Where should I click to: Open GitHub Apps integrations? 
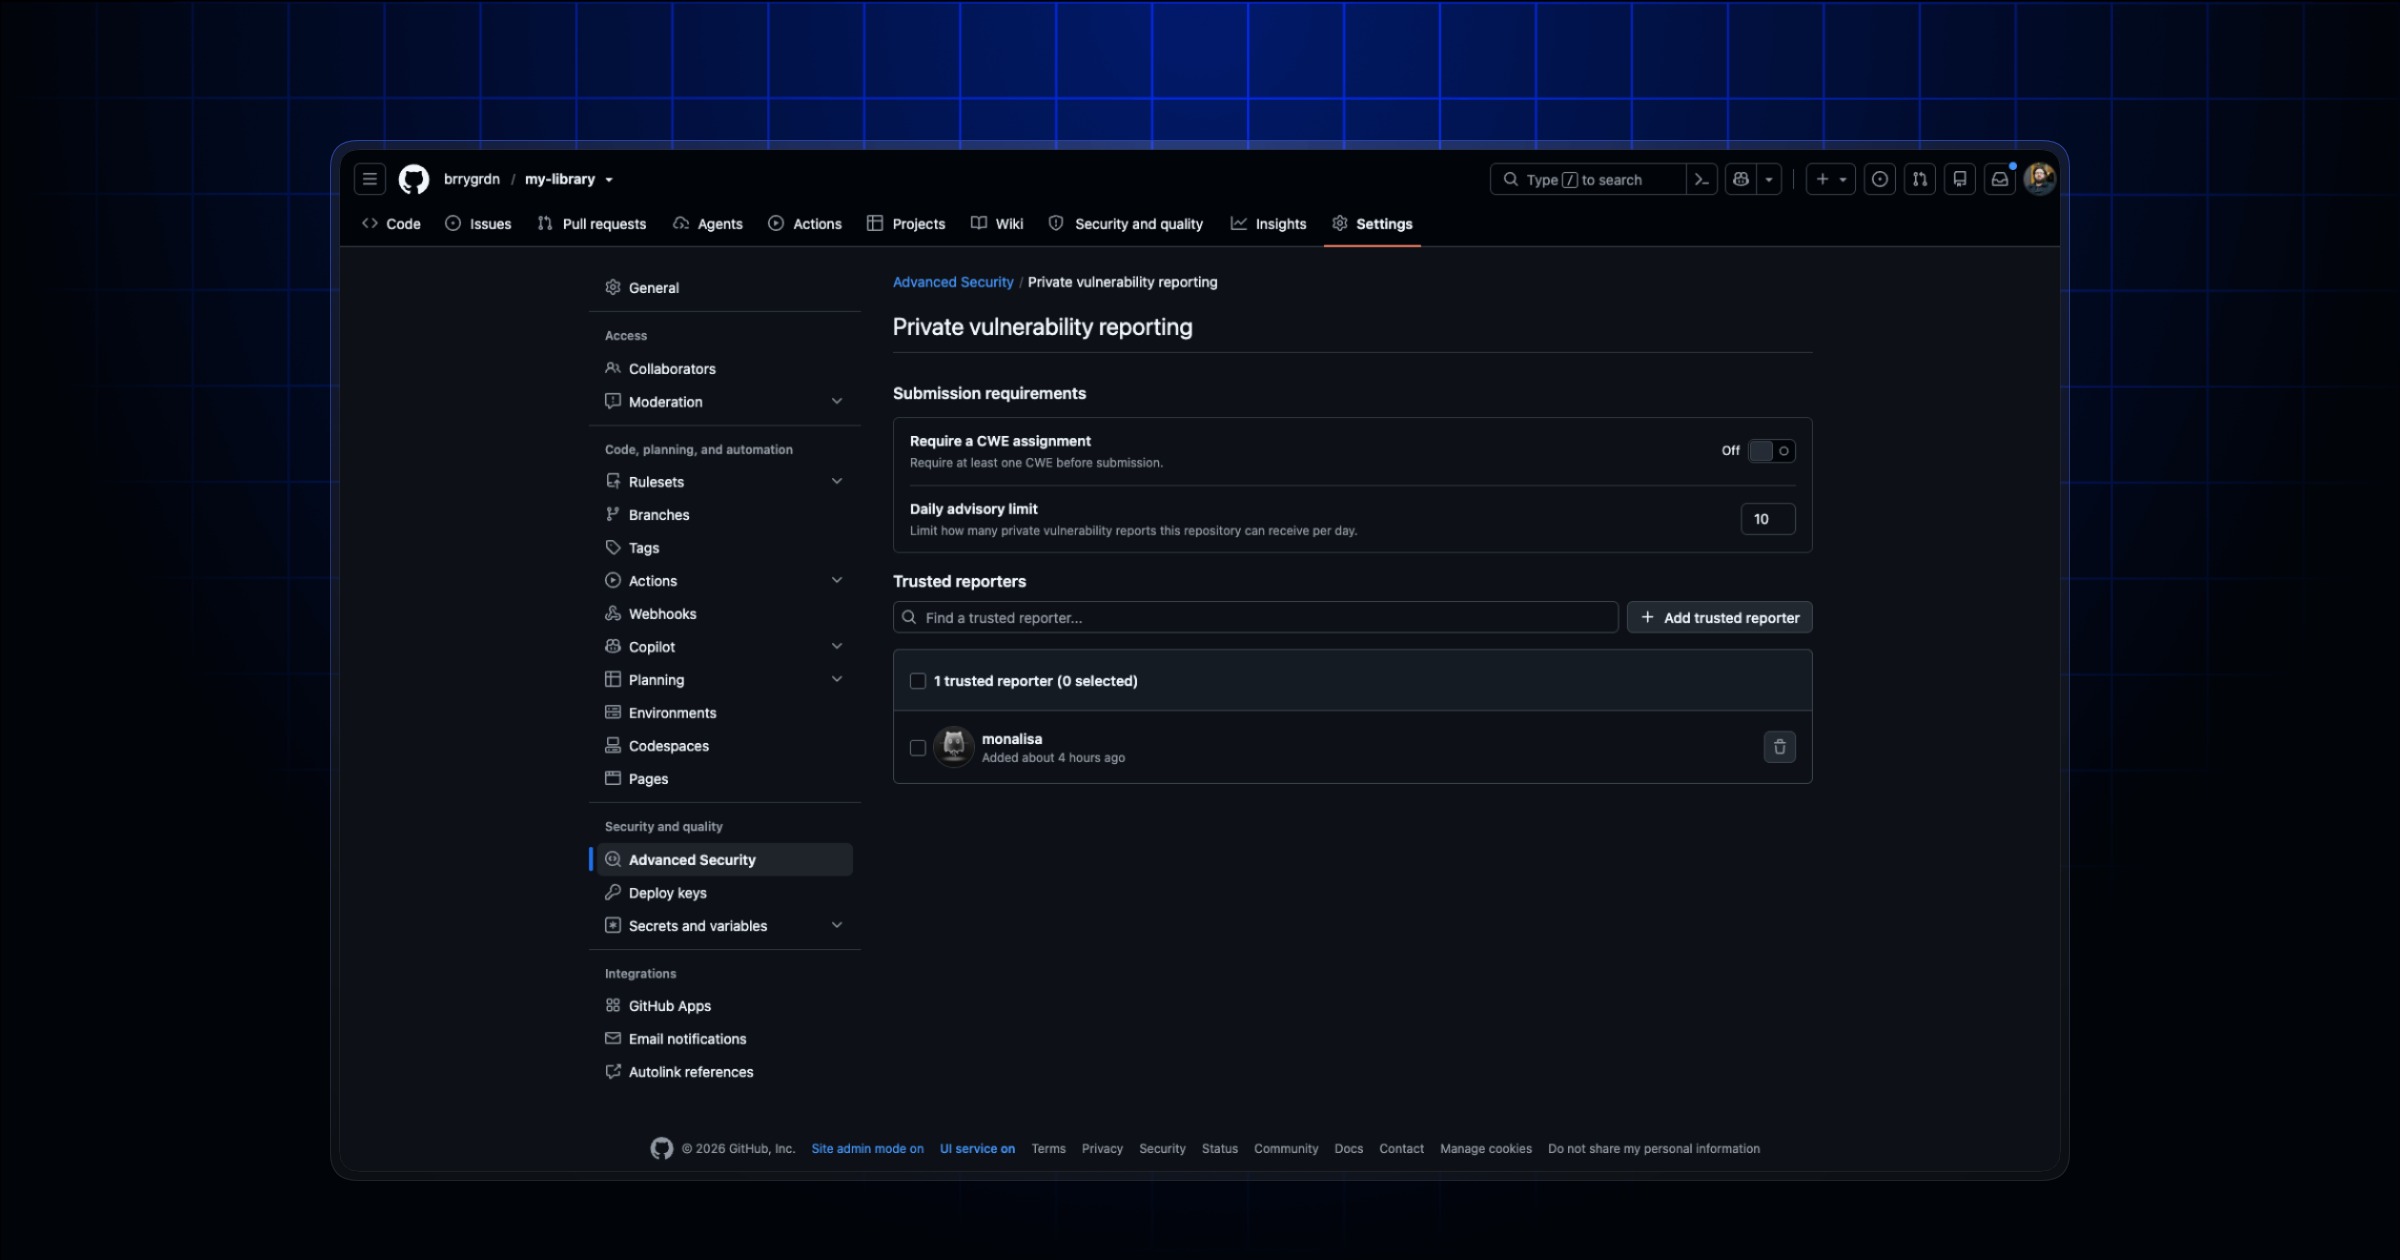click(725, 1006)
